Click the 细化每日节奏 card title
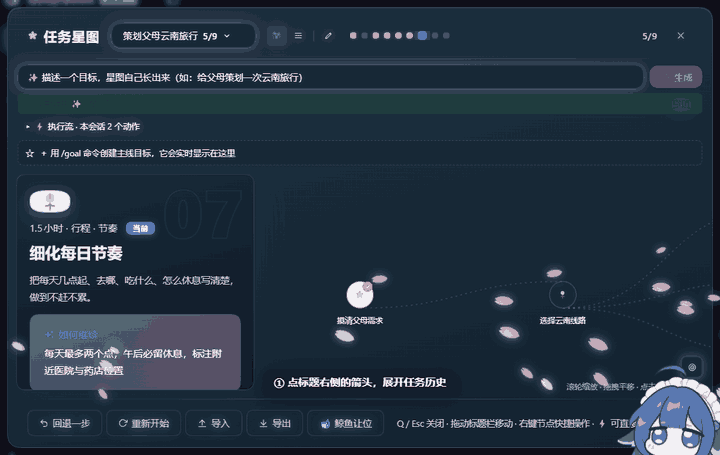The image size is (720, 455). tap(76, 253)
